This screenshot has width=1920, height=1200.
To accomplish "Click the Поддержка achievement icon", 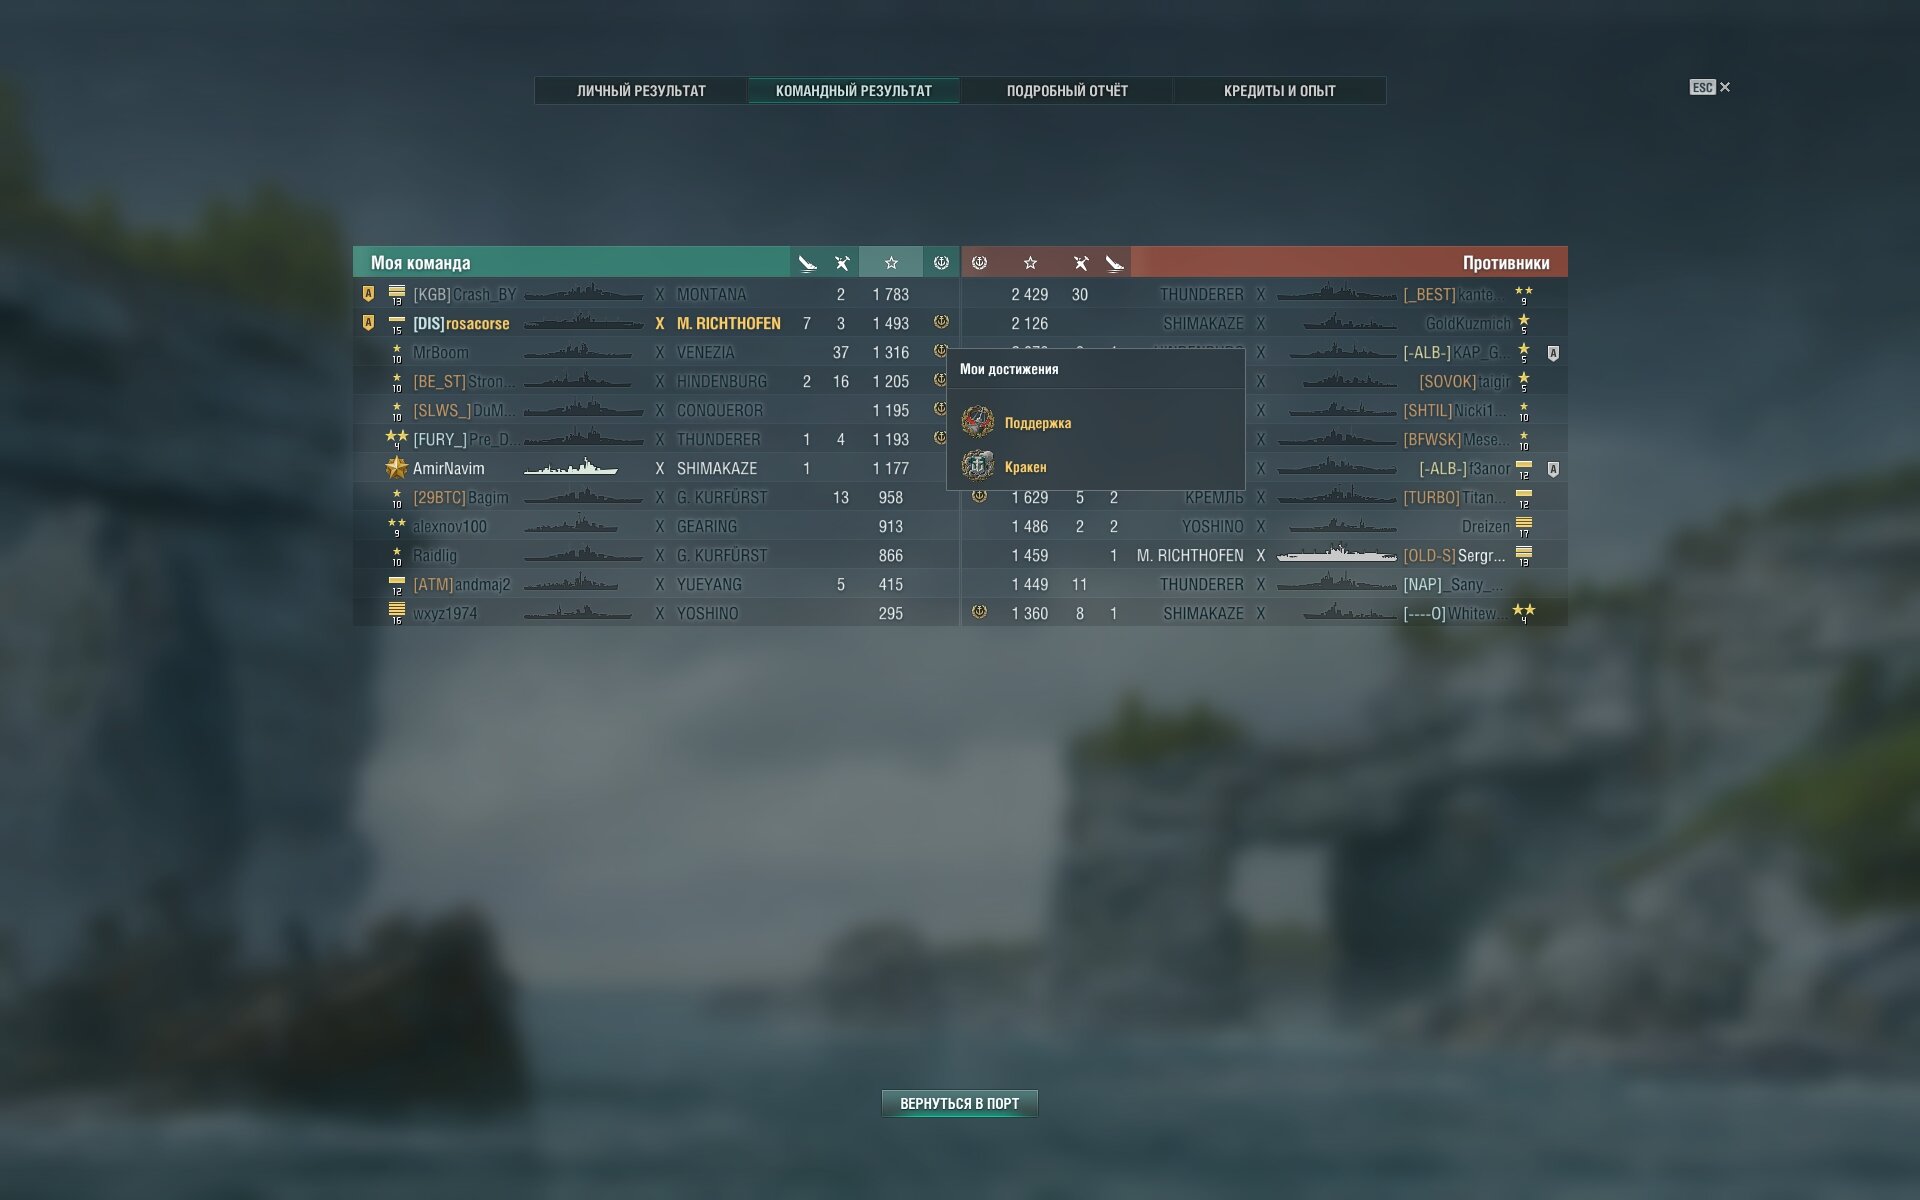I will click(978, 422).
